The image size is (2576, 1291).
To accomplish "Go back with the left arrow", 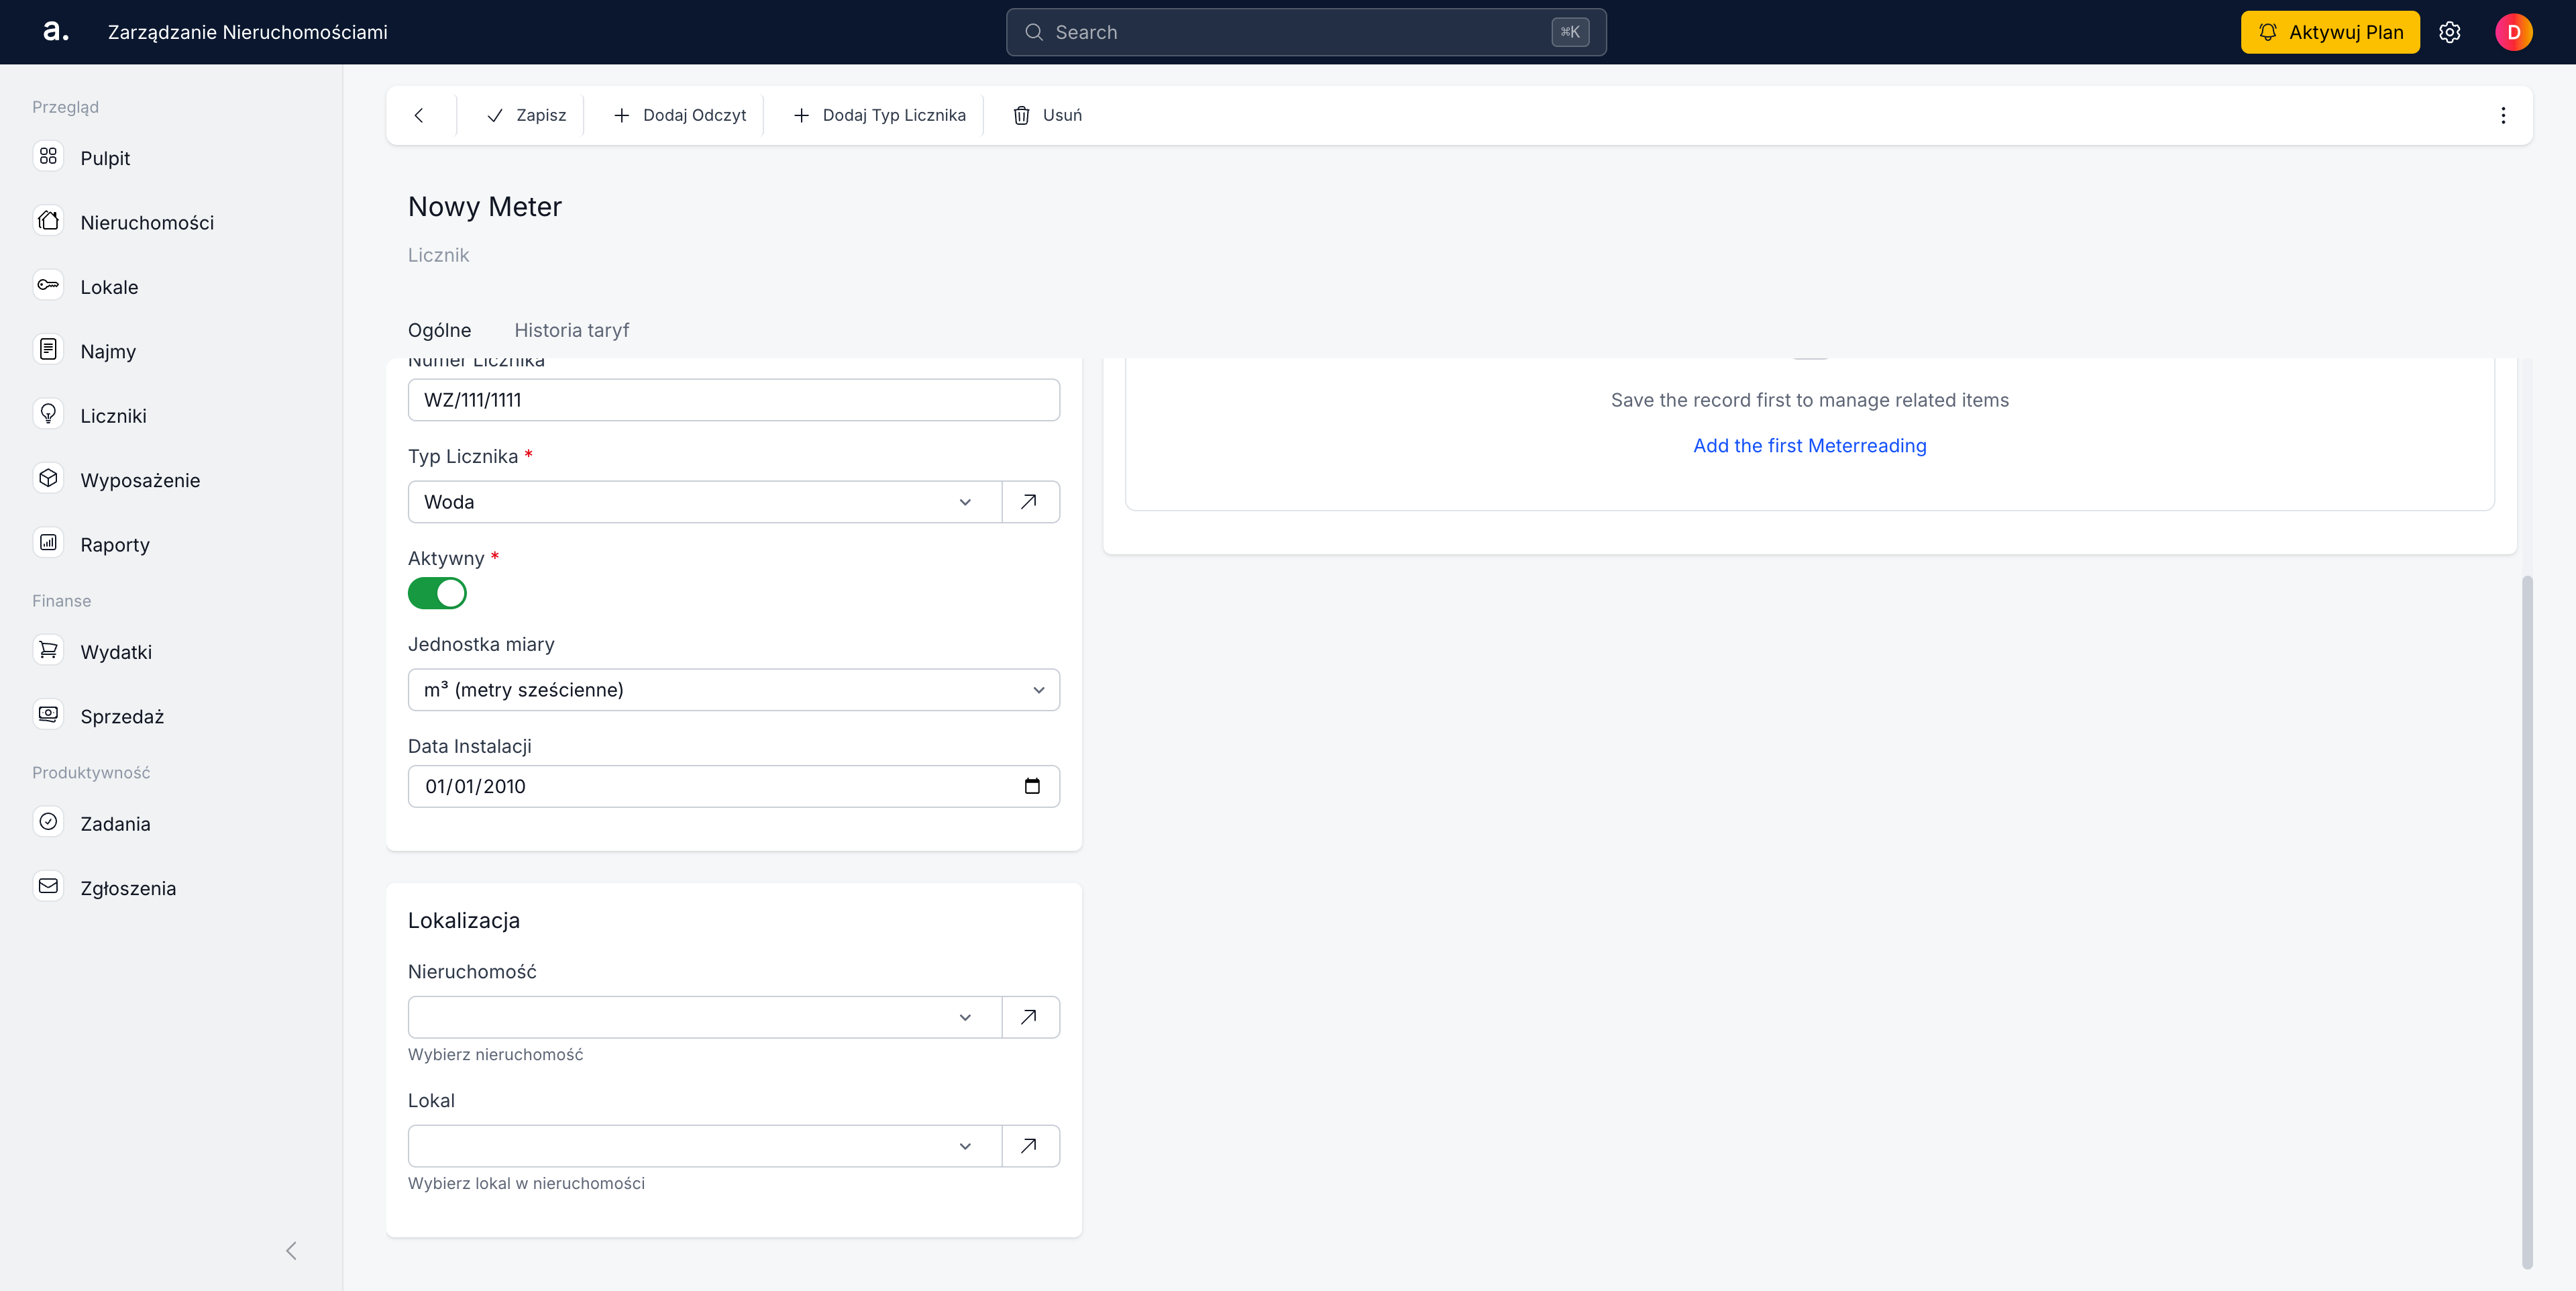I will click(x=419, y=115).
